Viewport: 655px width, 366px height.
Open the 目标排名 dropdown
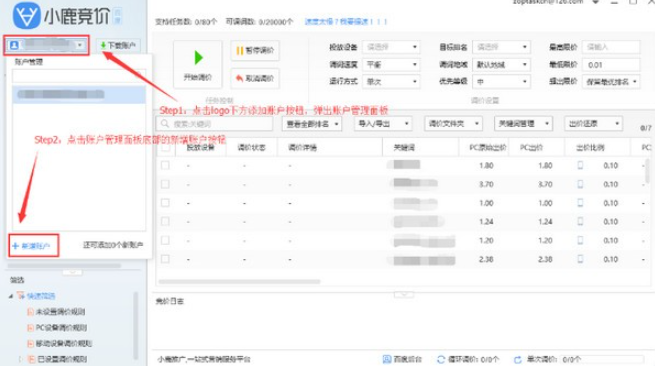501,47
